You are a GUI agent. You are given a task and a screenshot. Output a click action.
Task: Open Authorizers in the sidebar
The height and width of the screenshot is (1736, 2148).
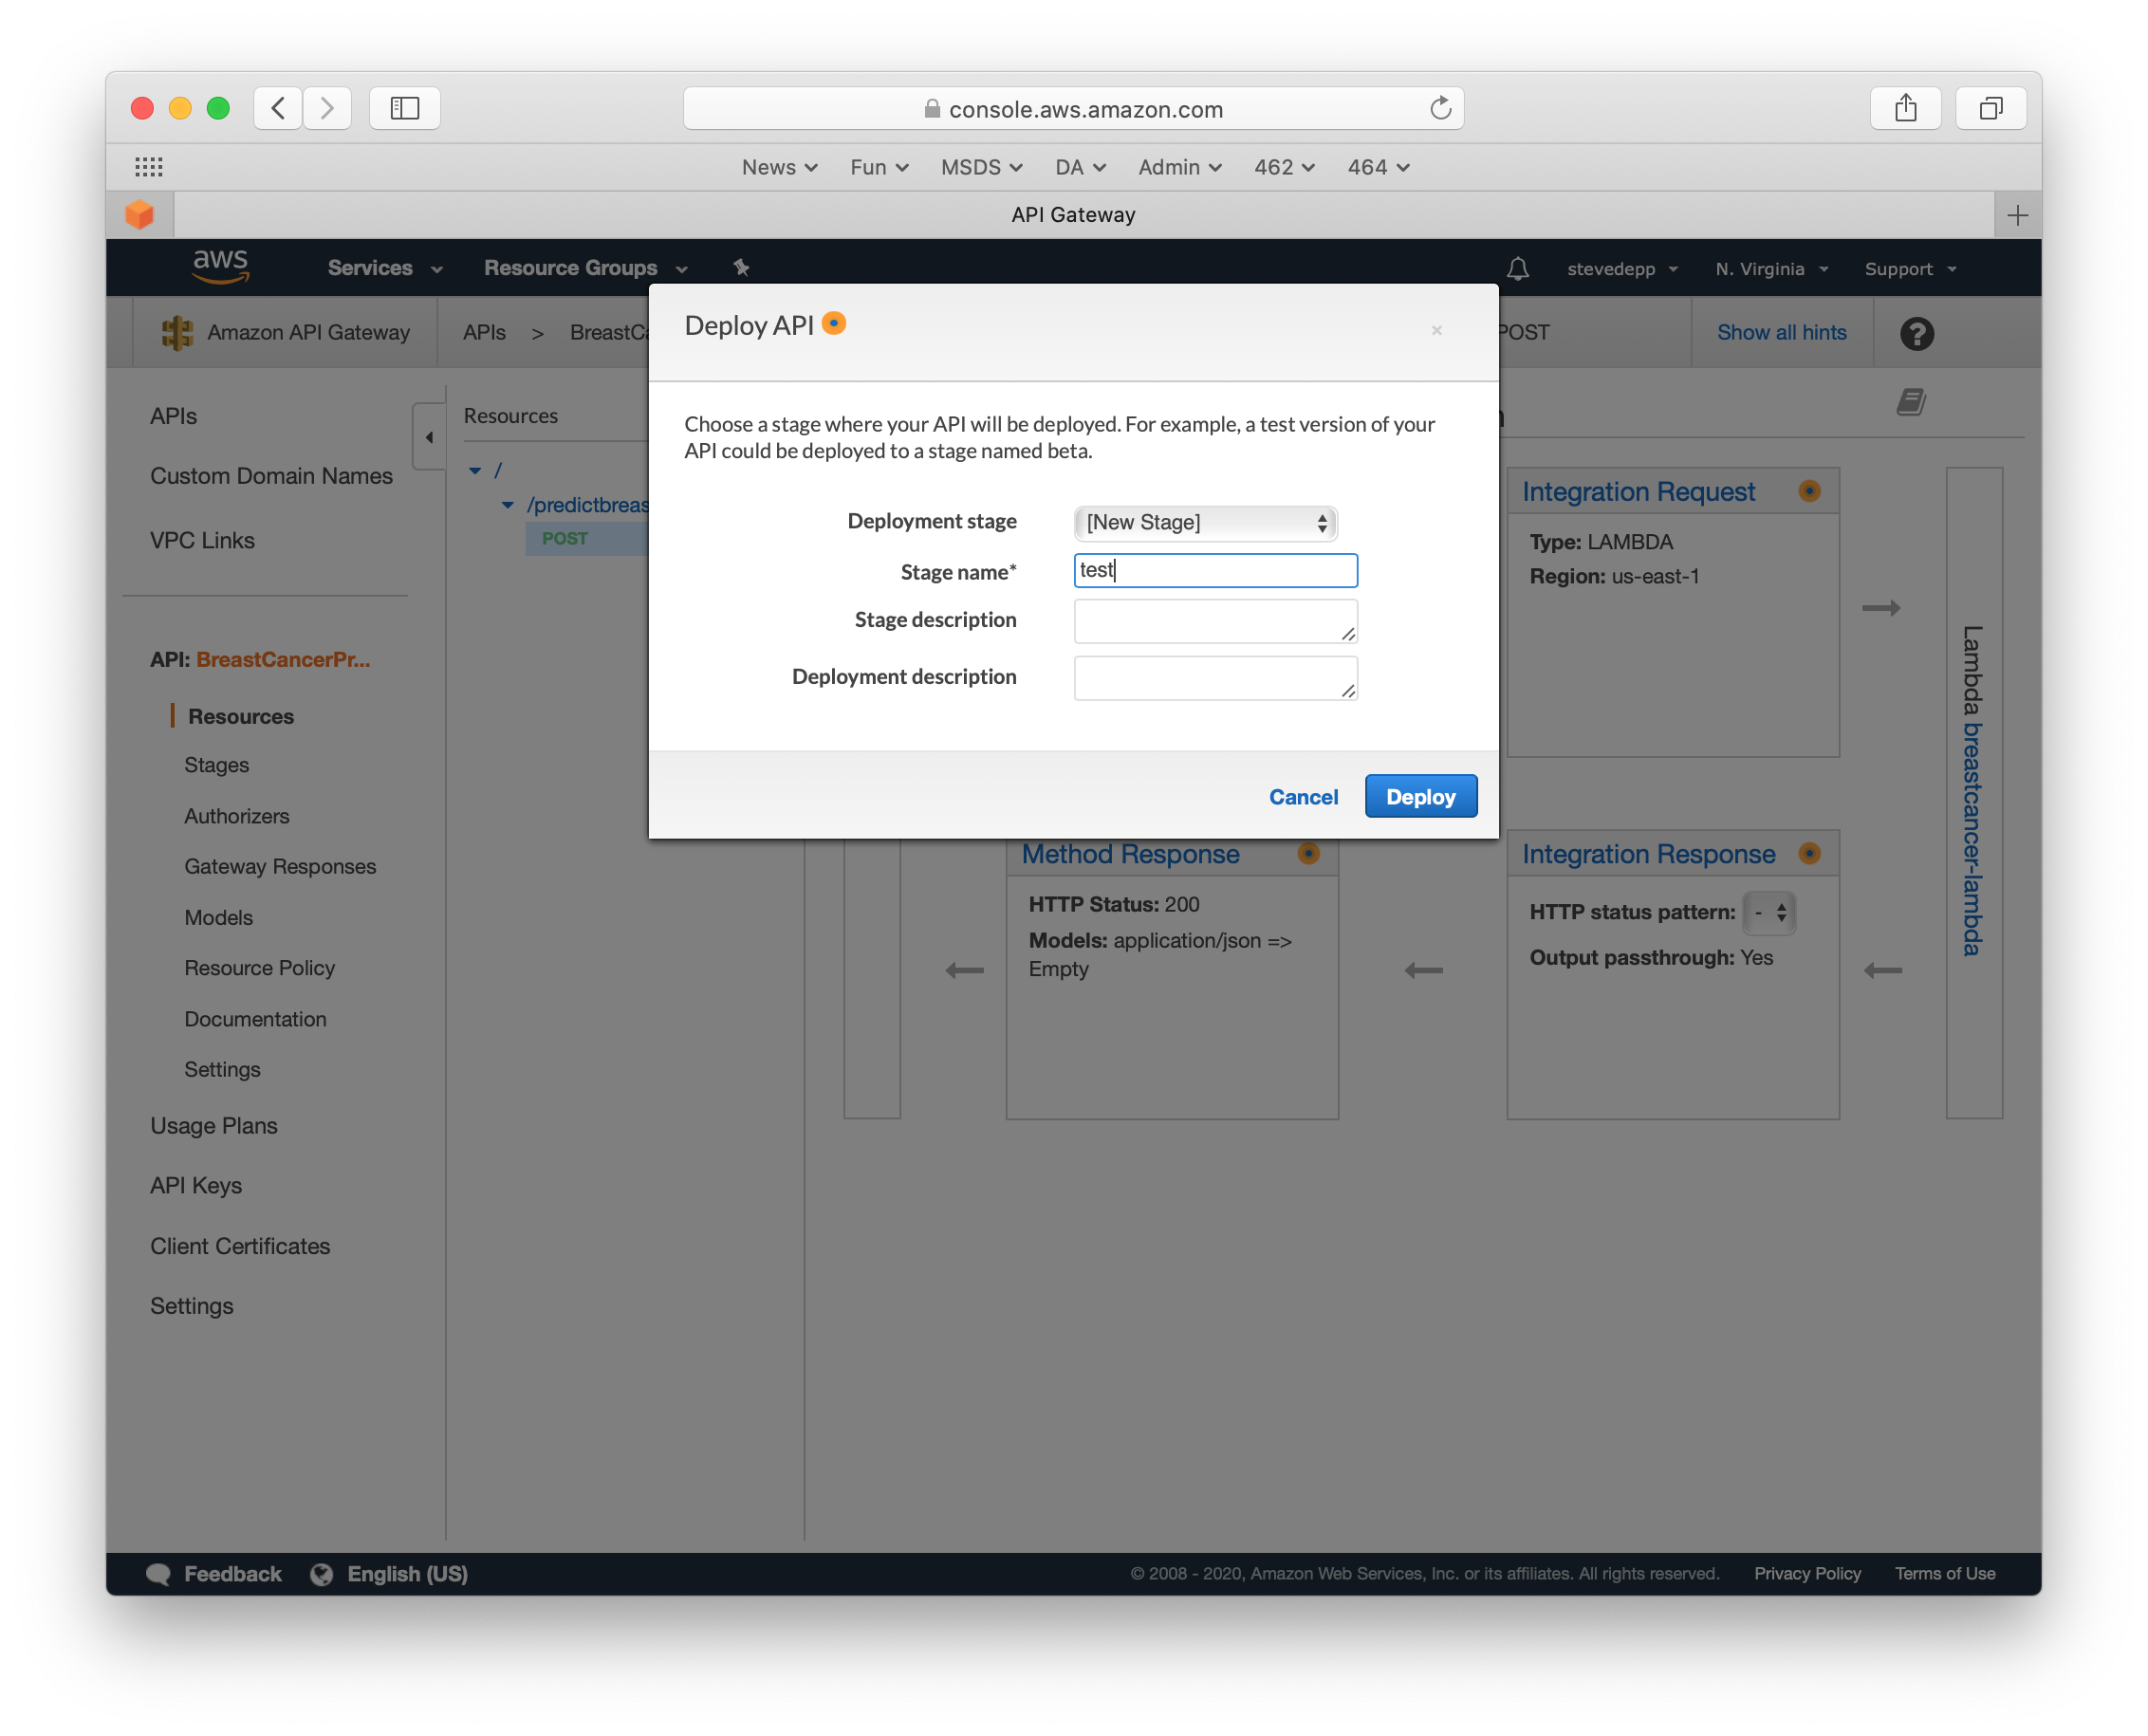pos(236,816)
